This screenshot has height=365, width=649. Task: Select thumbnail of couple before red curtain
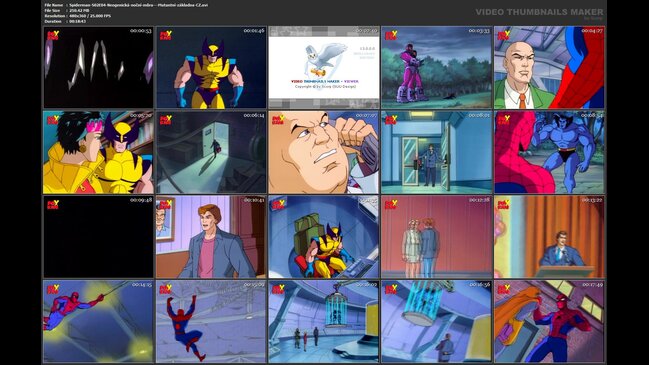click(x=436, y=237)
